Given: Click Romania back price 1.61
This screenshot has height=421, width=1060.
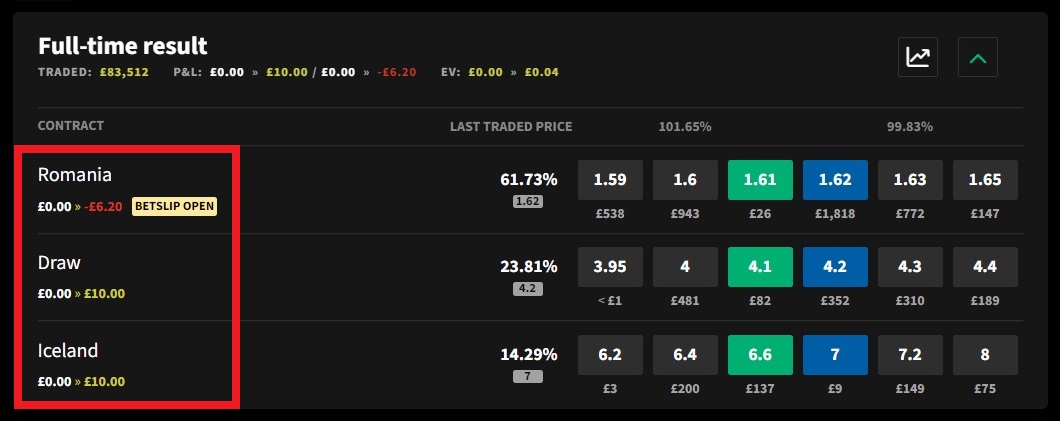Looking at the screenshot, I should click(760, 180).
